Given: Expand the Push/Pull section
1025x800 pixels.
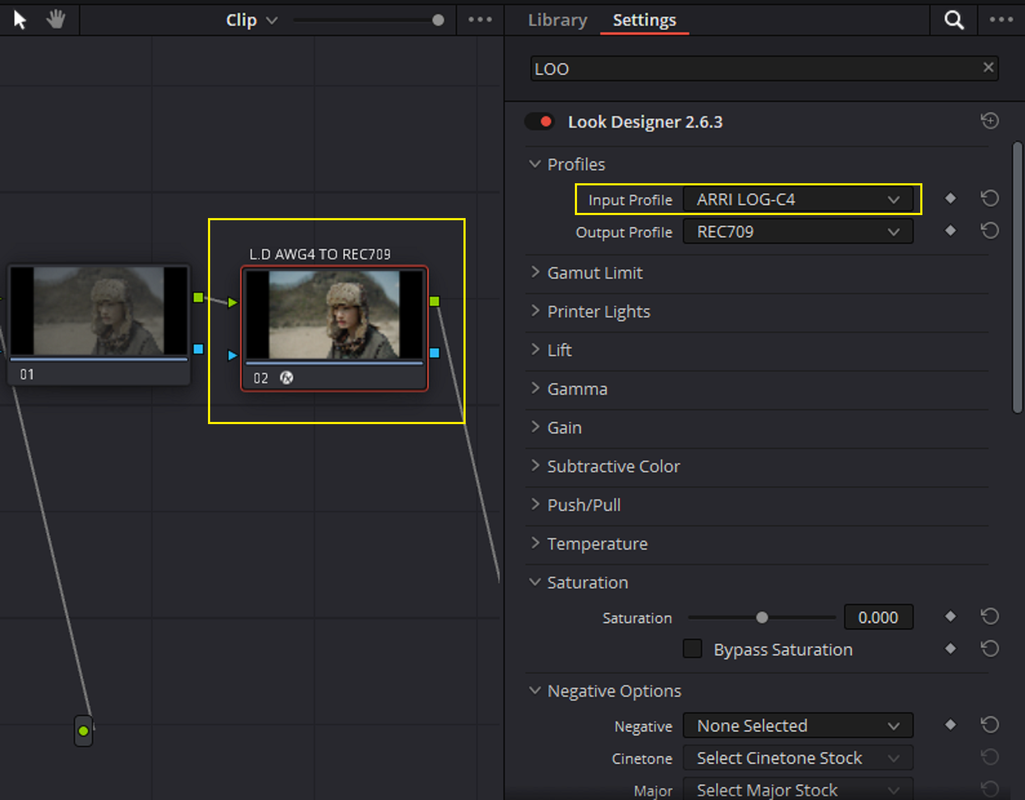Looking at the screenshot, I should pyautogui.click(x=535, y=504).
